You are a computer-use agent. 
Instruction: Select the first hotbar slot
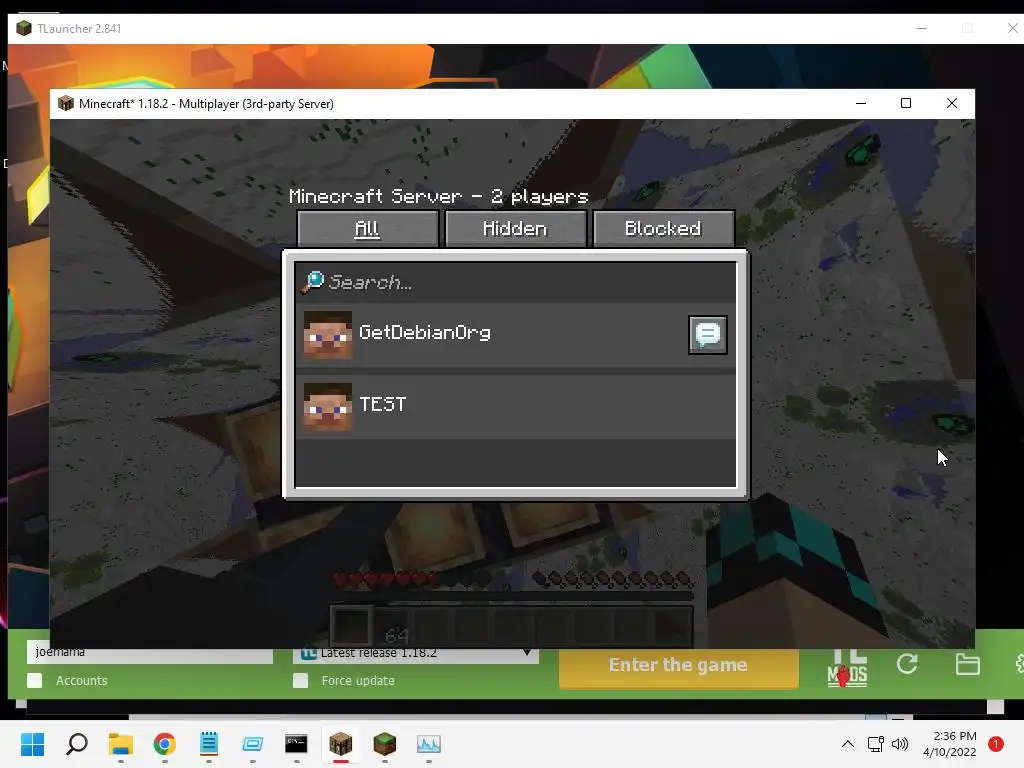click(x=351, y=626)
